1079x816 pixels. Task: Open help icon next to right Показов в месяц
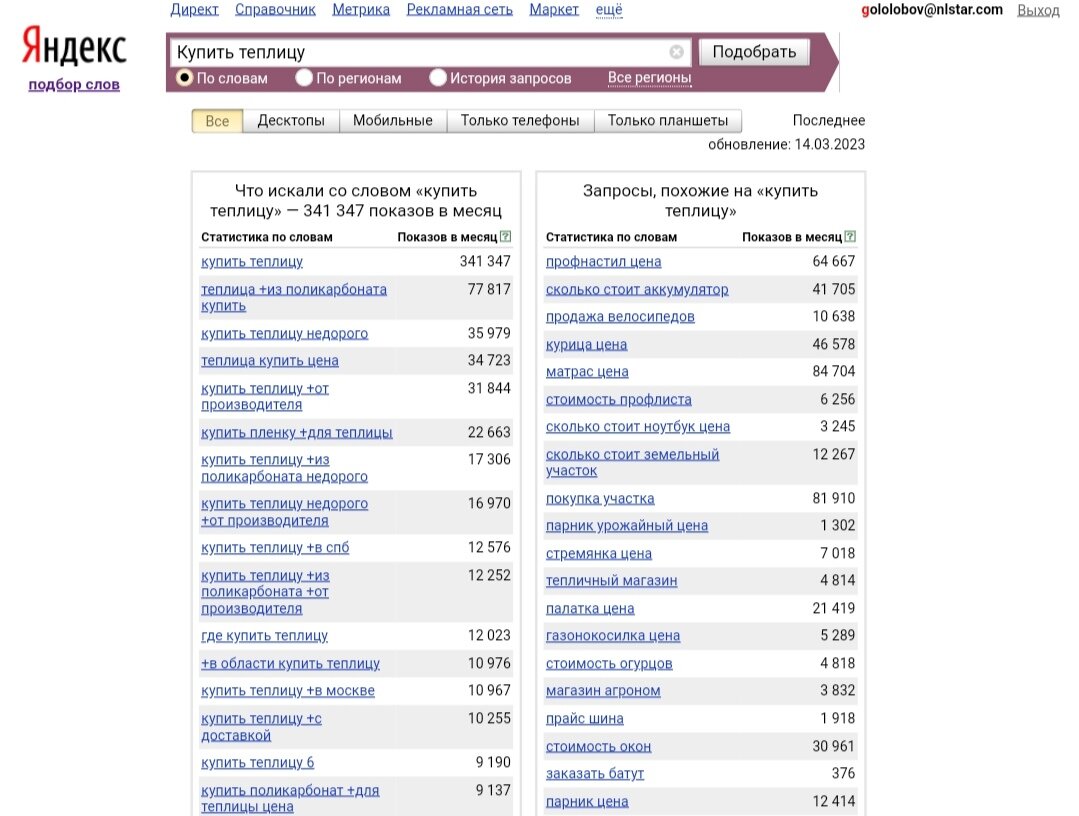[x=851, y=237]
